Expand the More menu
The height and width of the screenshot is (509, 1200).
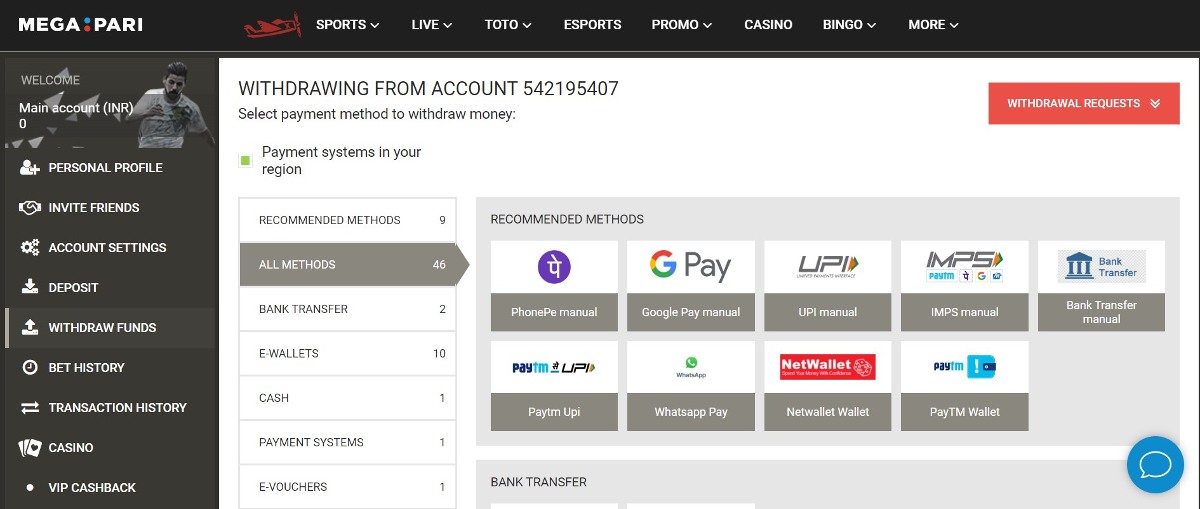(x=934, y=25)
